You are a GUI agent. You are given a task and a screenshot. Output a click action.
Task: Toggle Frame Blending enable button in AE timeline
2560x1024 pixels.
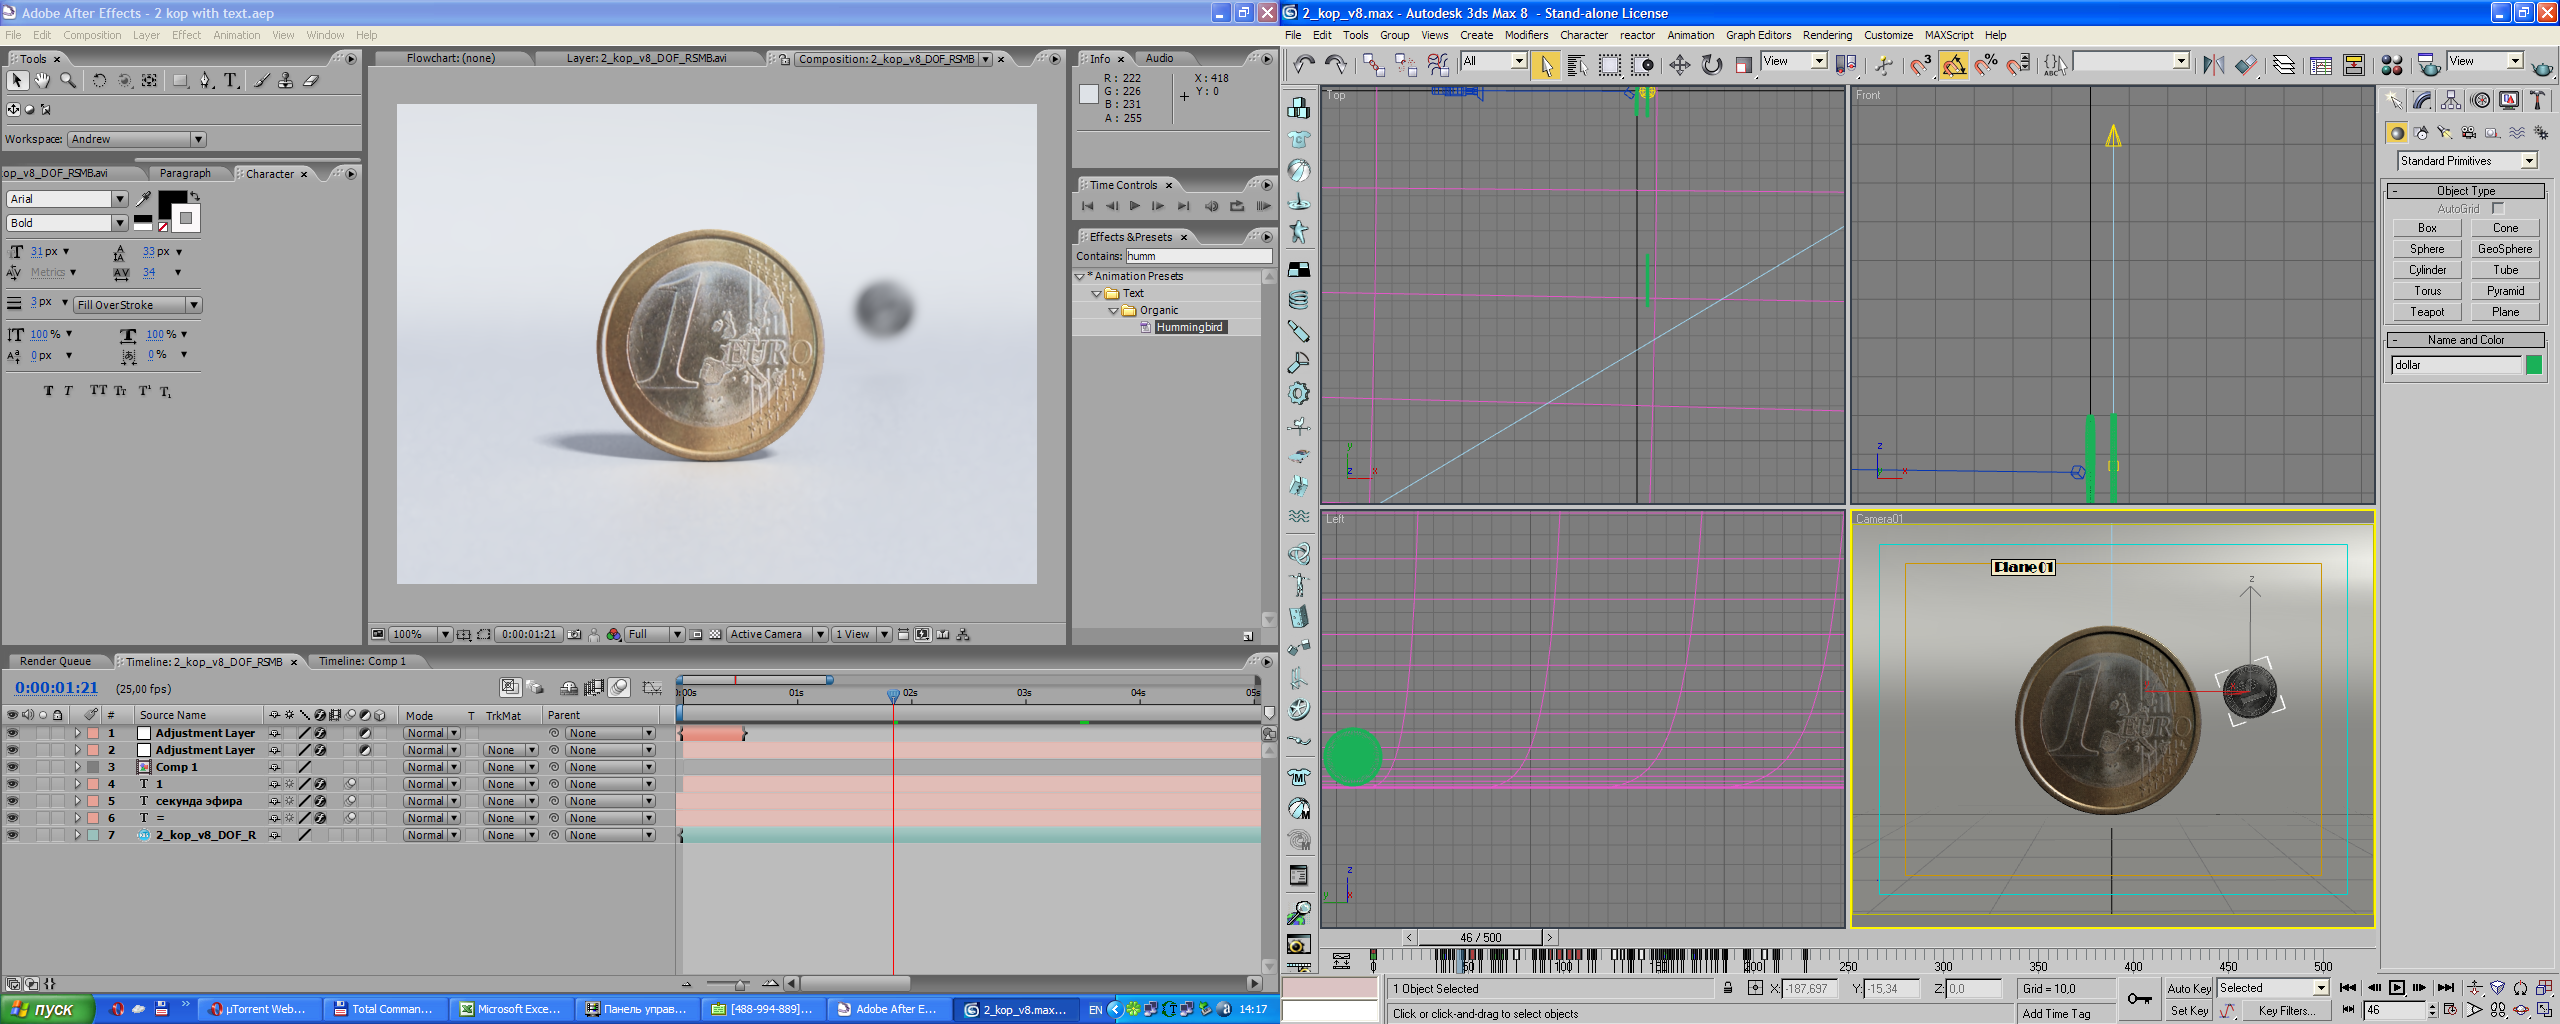click(x=594, y=687)
